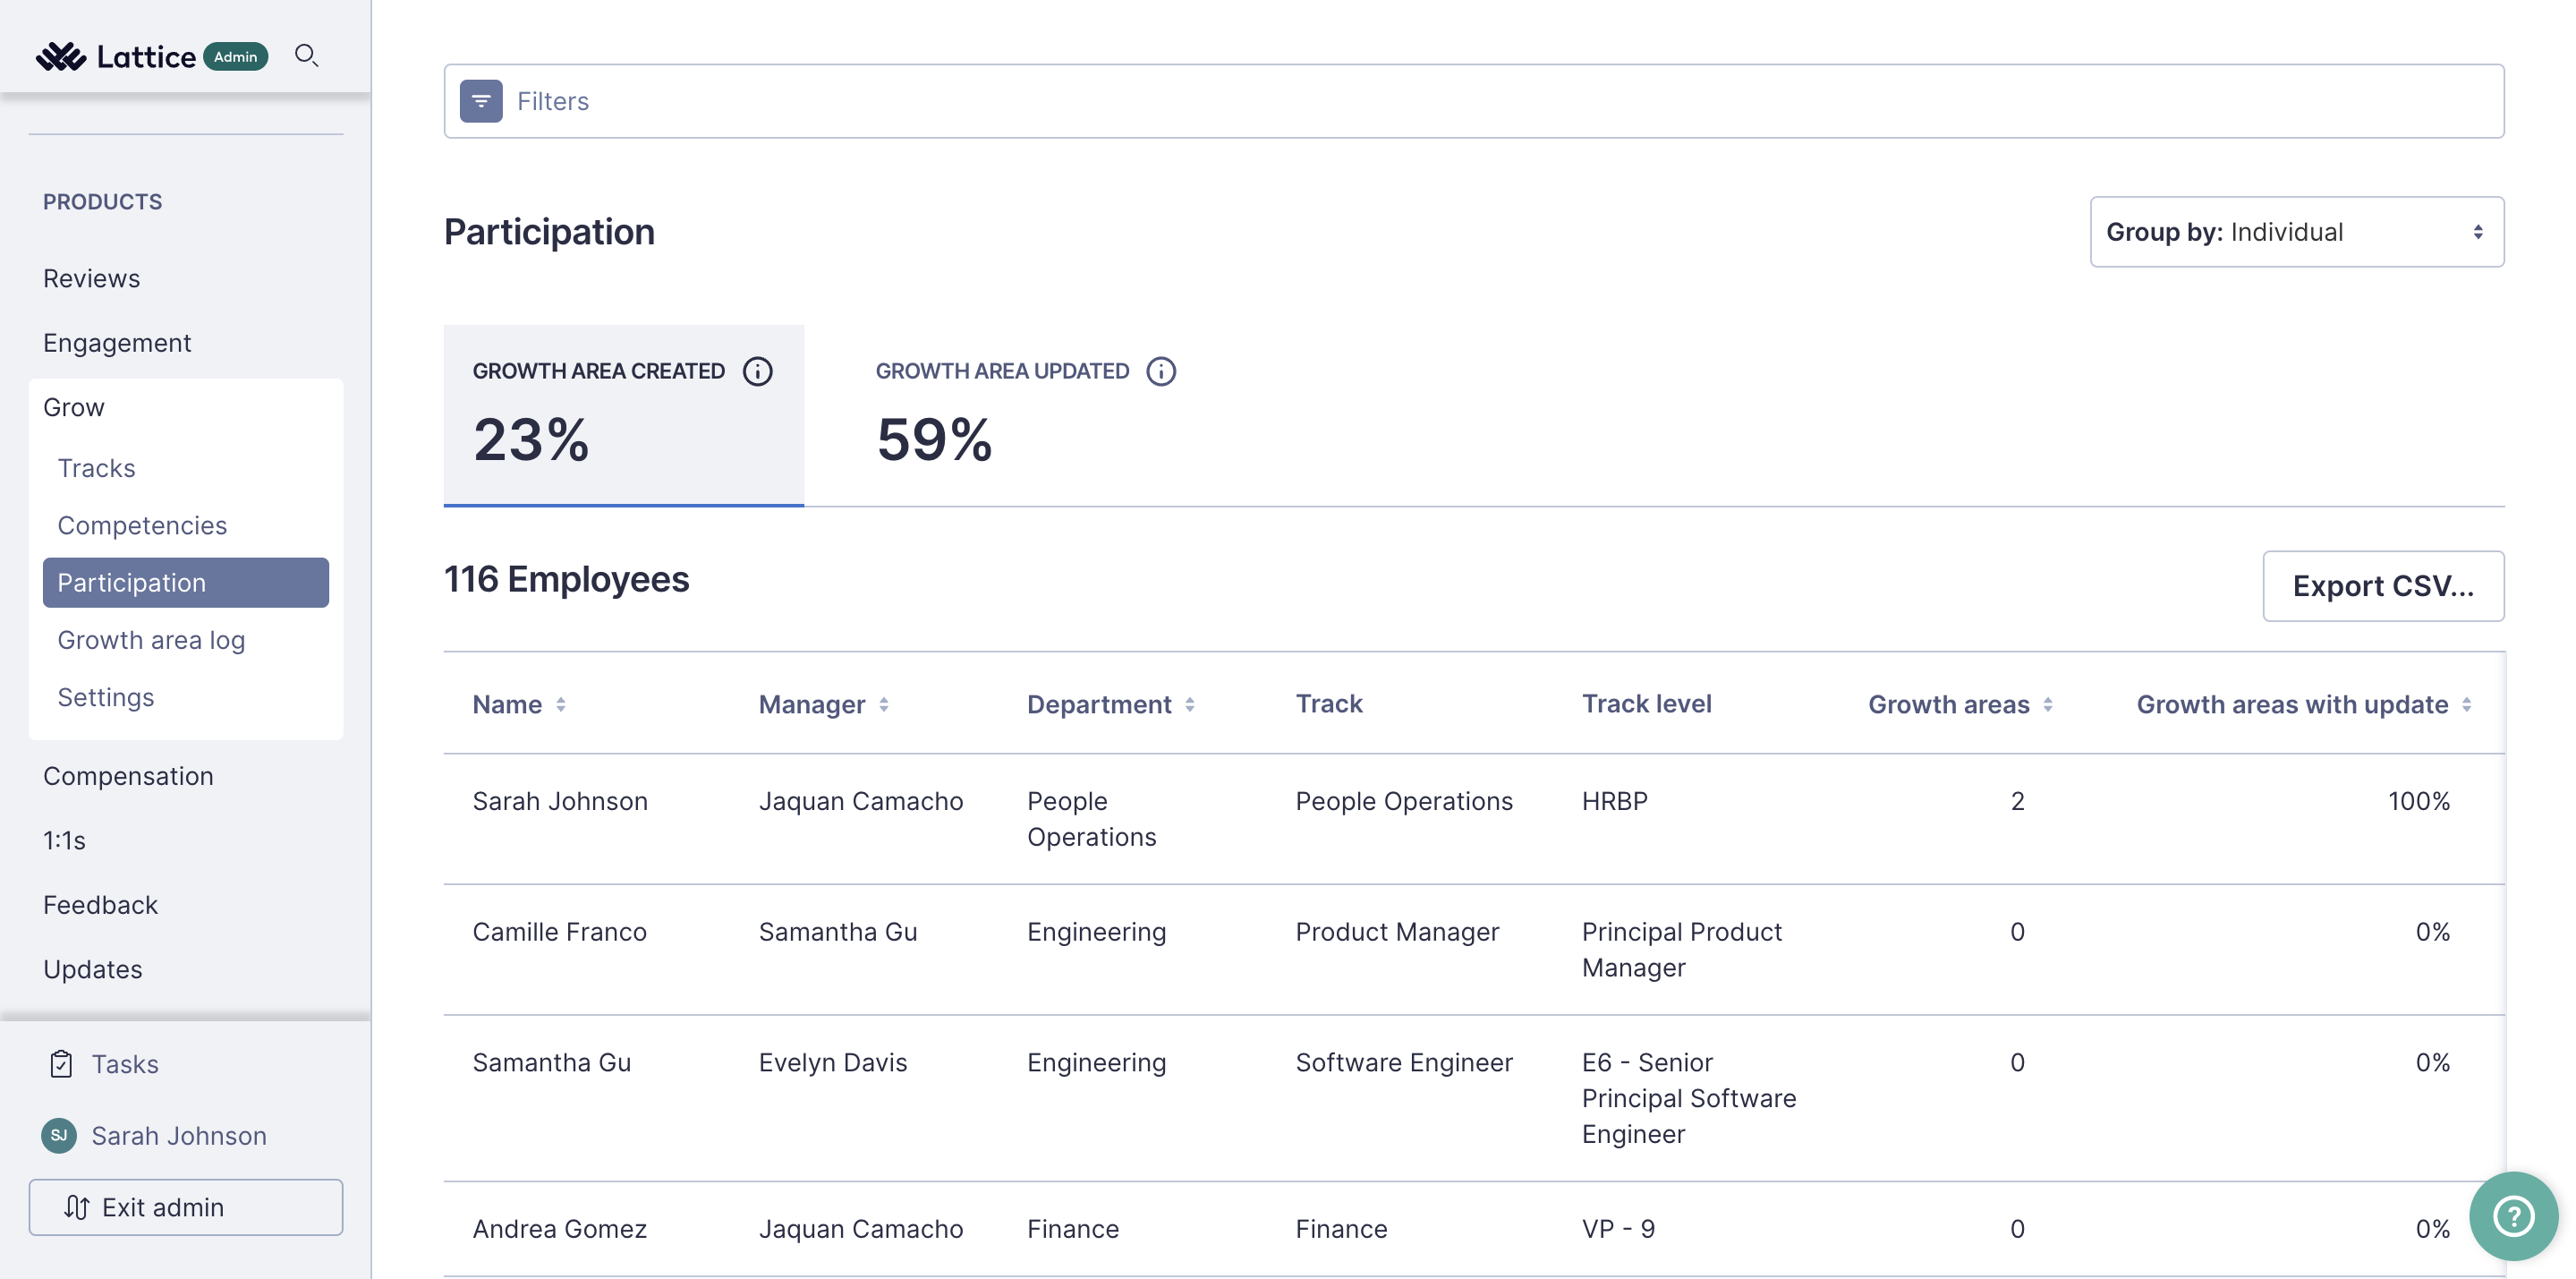Viewport: 2576px width, 1279px height.
Task: Click Sarah Johnson name in table
Action: [x=560, y=801]
